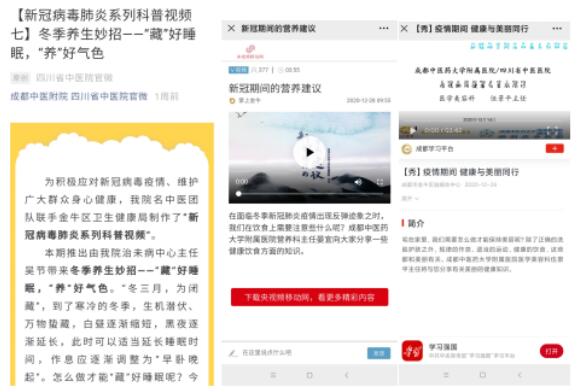Image resolution: width=578 pixels, height=392 pixels.
Task: Click the 来源 source tag
Action: [20, 77]
